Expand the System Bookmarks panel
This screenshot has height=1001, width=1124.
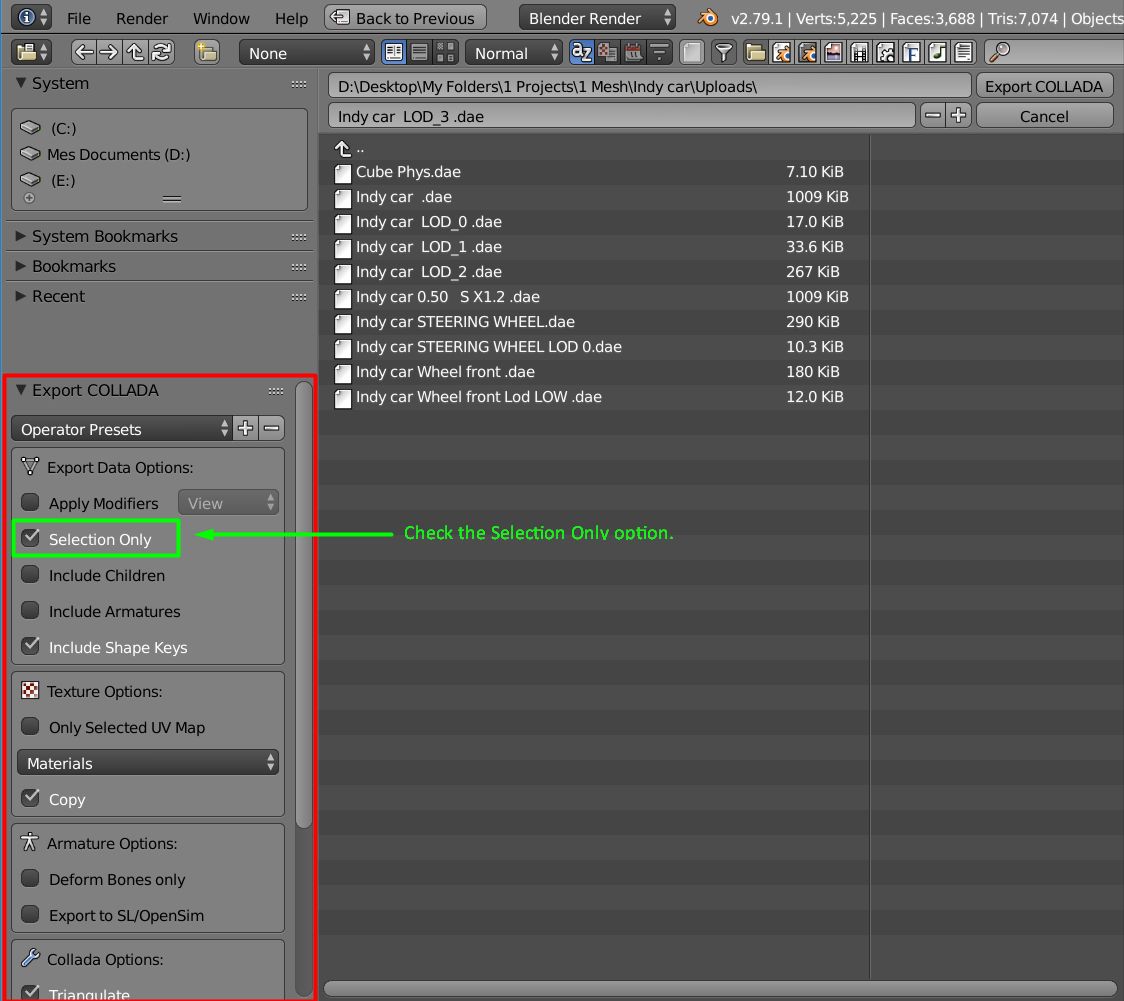[21, 236]
